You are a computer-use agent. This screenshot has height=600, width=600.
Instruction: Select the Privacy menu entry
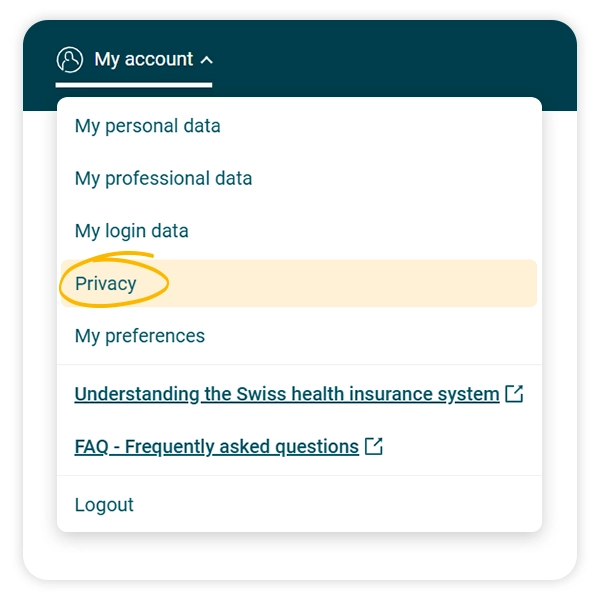[105, 284]
